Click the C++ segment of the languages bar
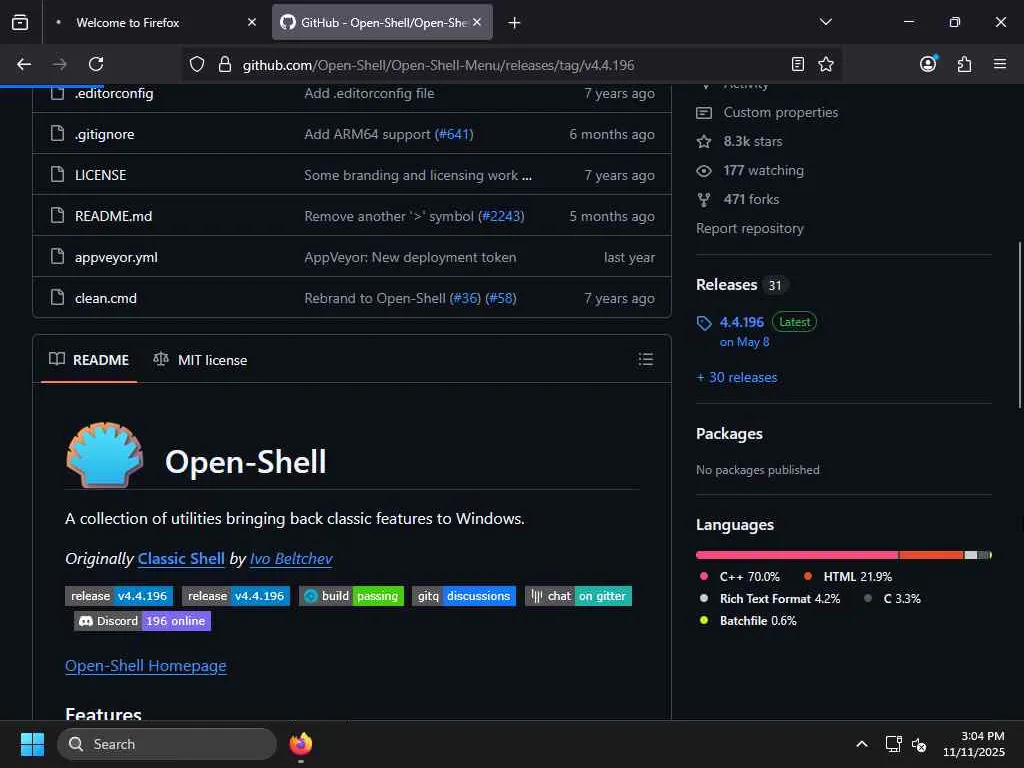1024x768 pixels. [x=797, y=555]
